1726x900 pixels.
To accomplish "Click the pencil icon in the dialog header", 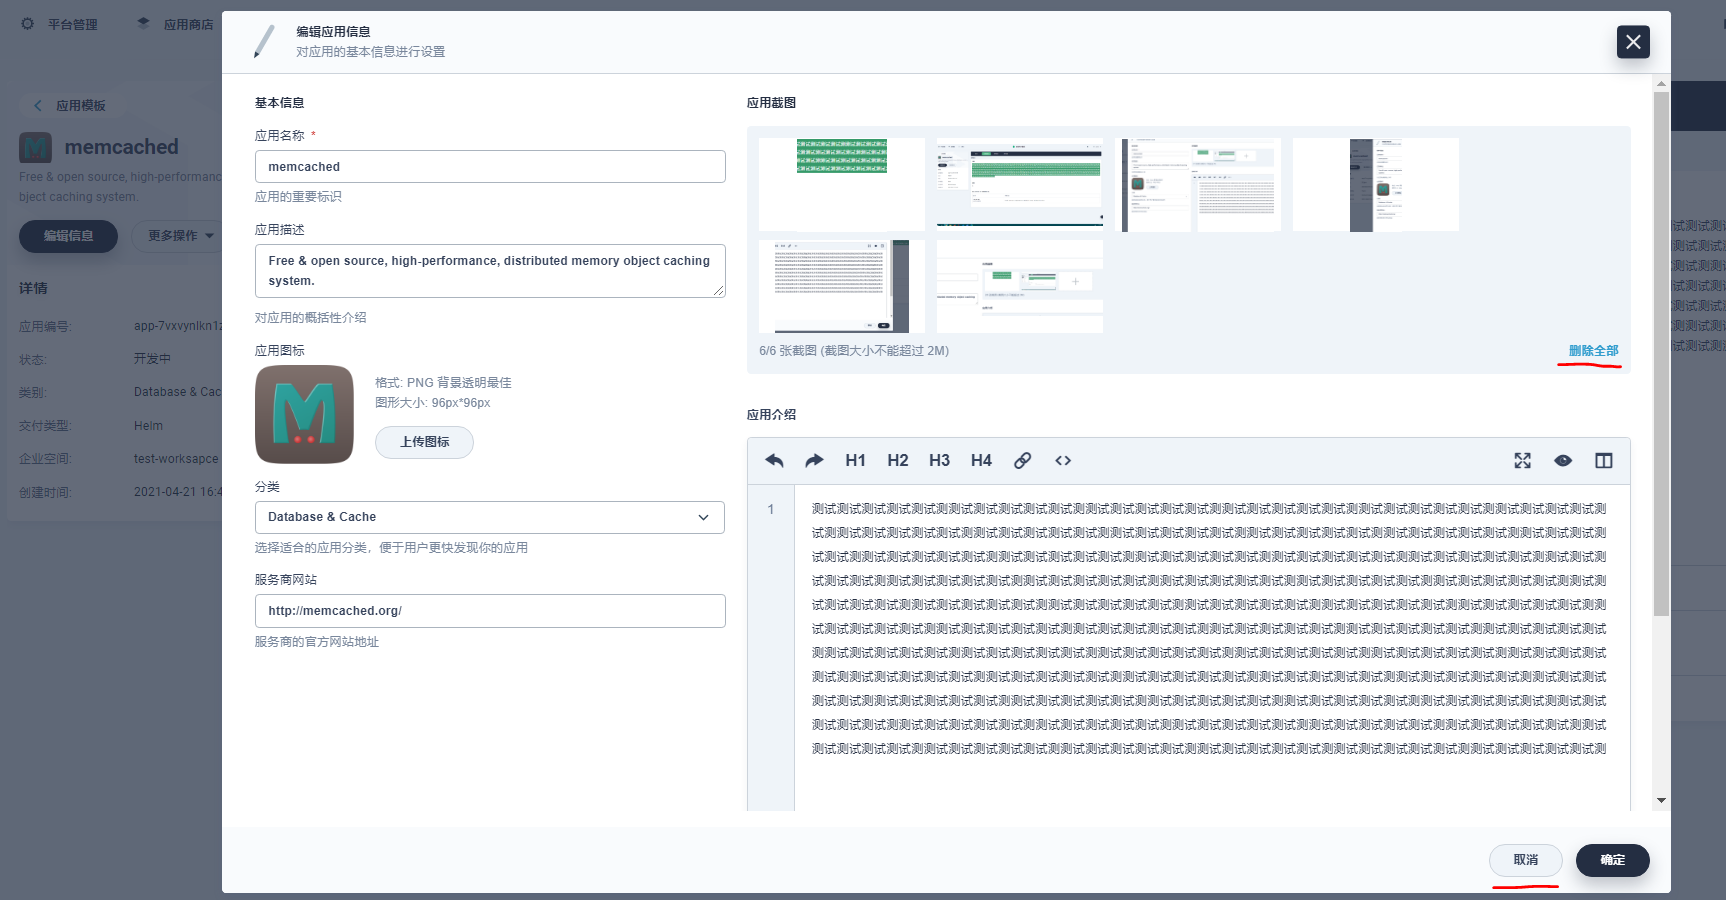I will 264,41.
